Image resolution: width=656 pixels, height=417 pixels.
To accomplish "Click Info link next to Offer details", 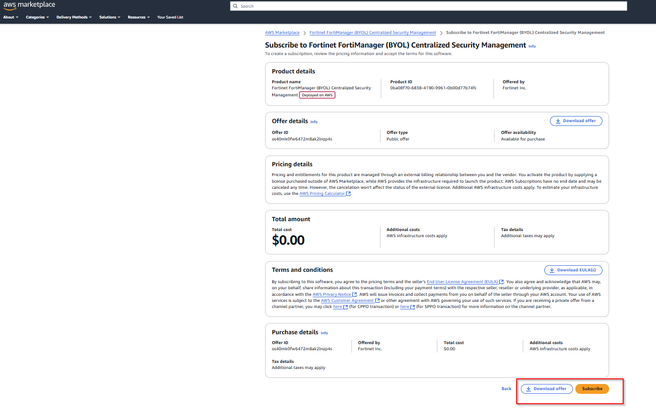I will pos(314,122).
